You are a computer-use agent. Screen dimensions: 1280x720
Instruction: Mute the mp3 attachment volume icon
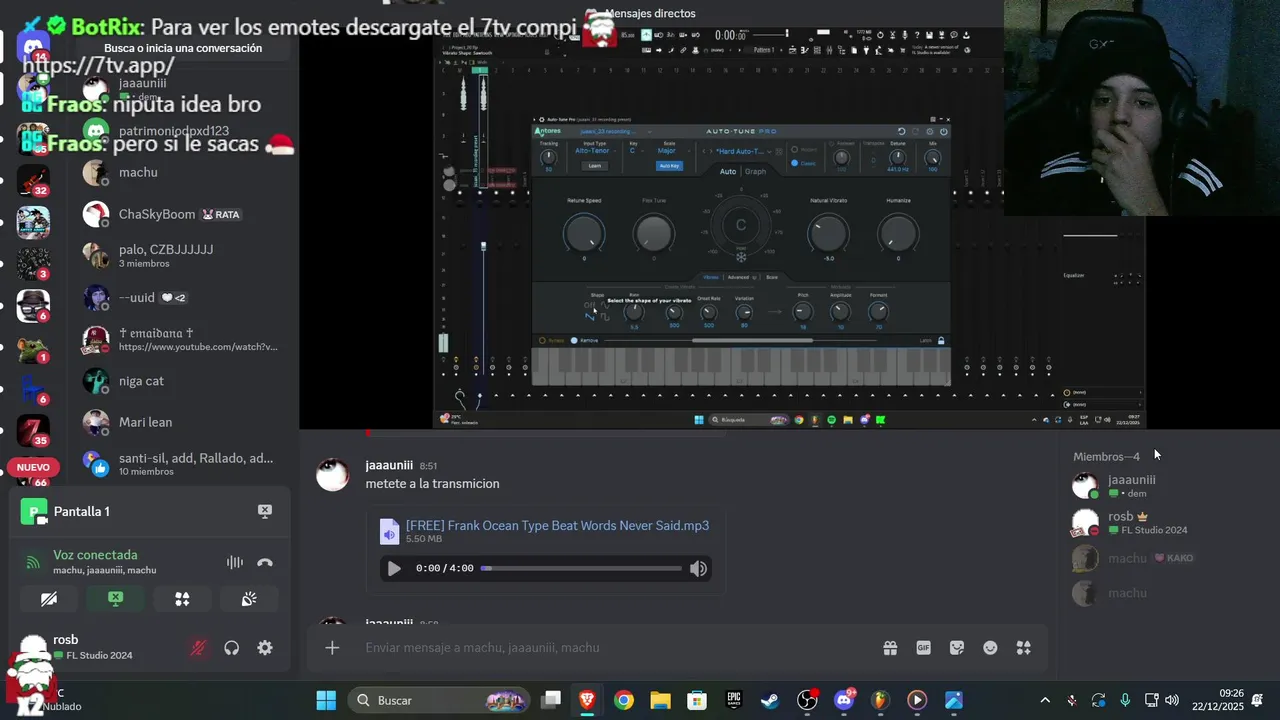698,569
